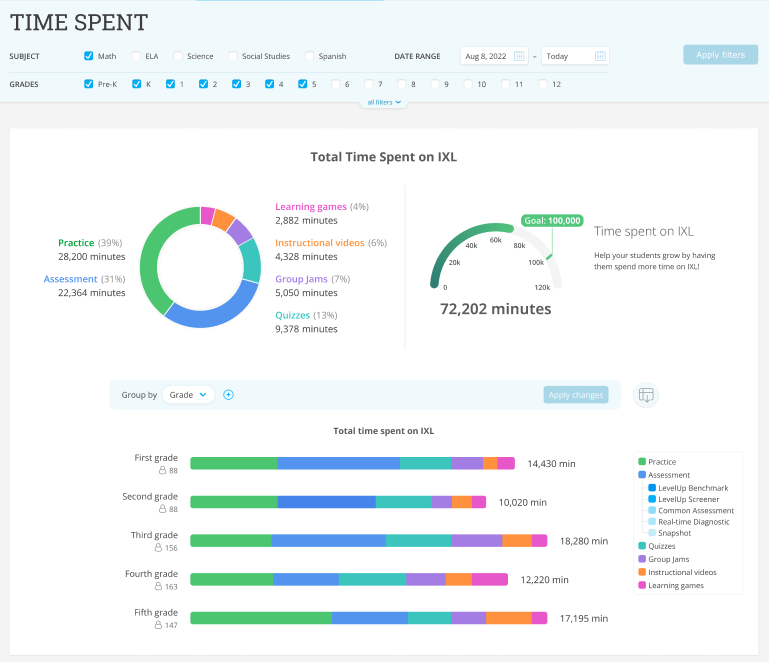
Task: Click the Second grade 10,020 min value
Action: 523,503
